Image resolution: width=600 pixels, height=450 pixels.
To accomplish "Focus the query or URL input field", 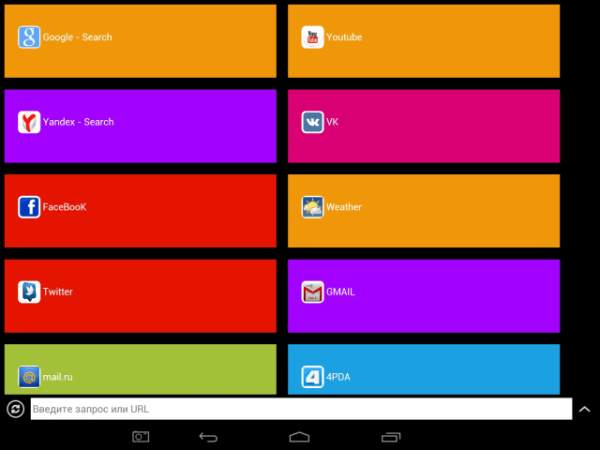I will click(301, 409).
